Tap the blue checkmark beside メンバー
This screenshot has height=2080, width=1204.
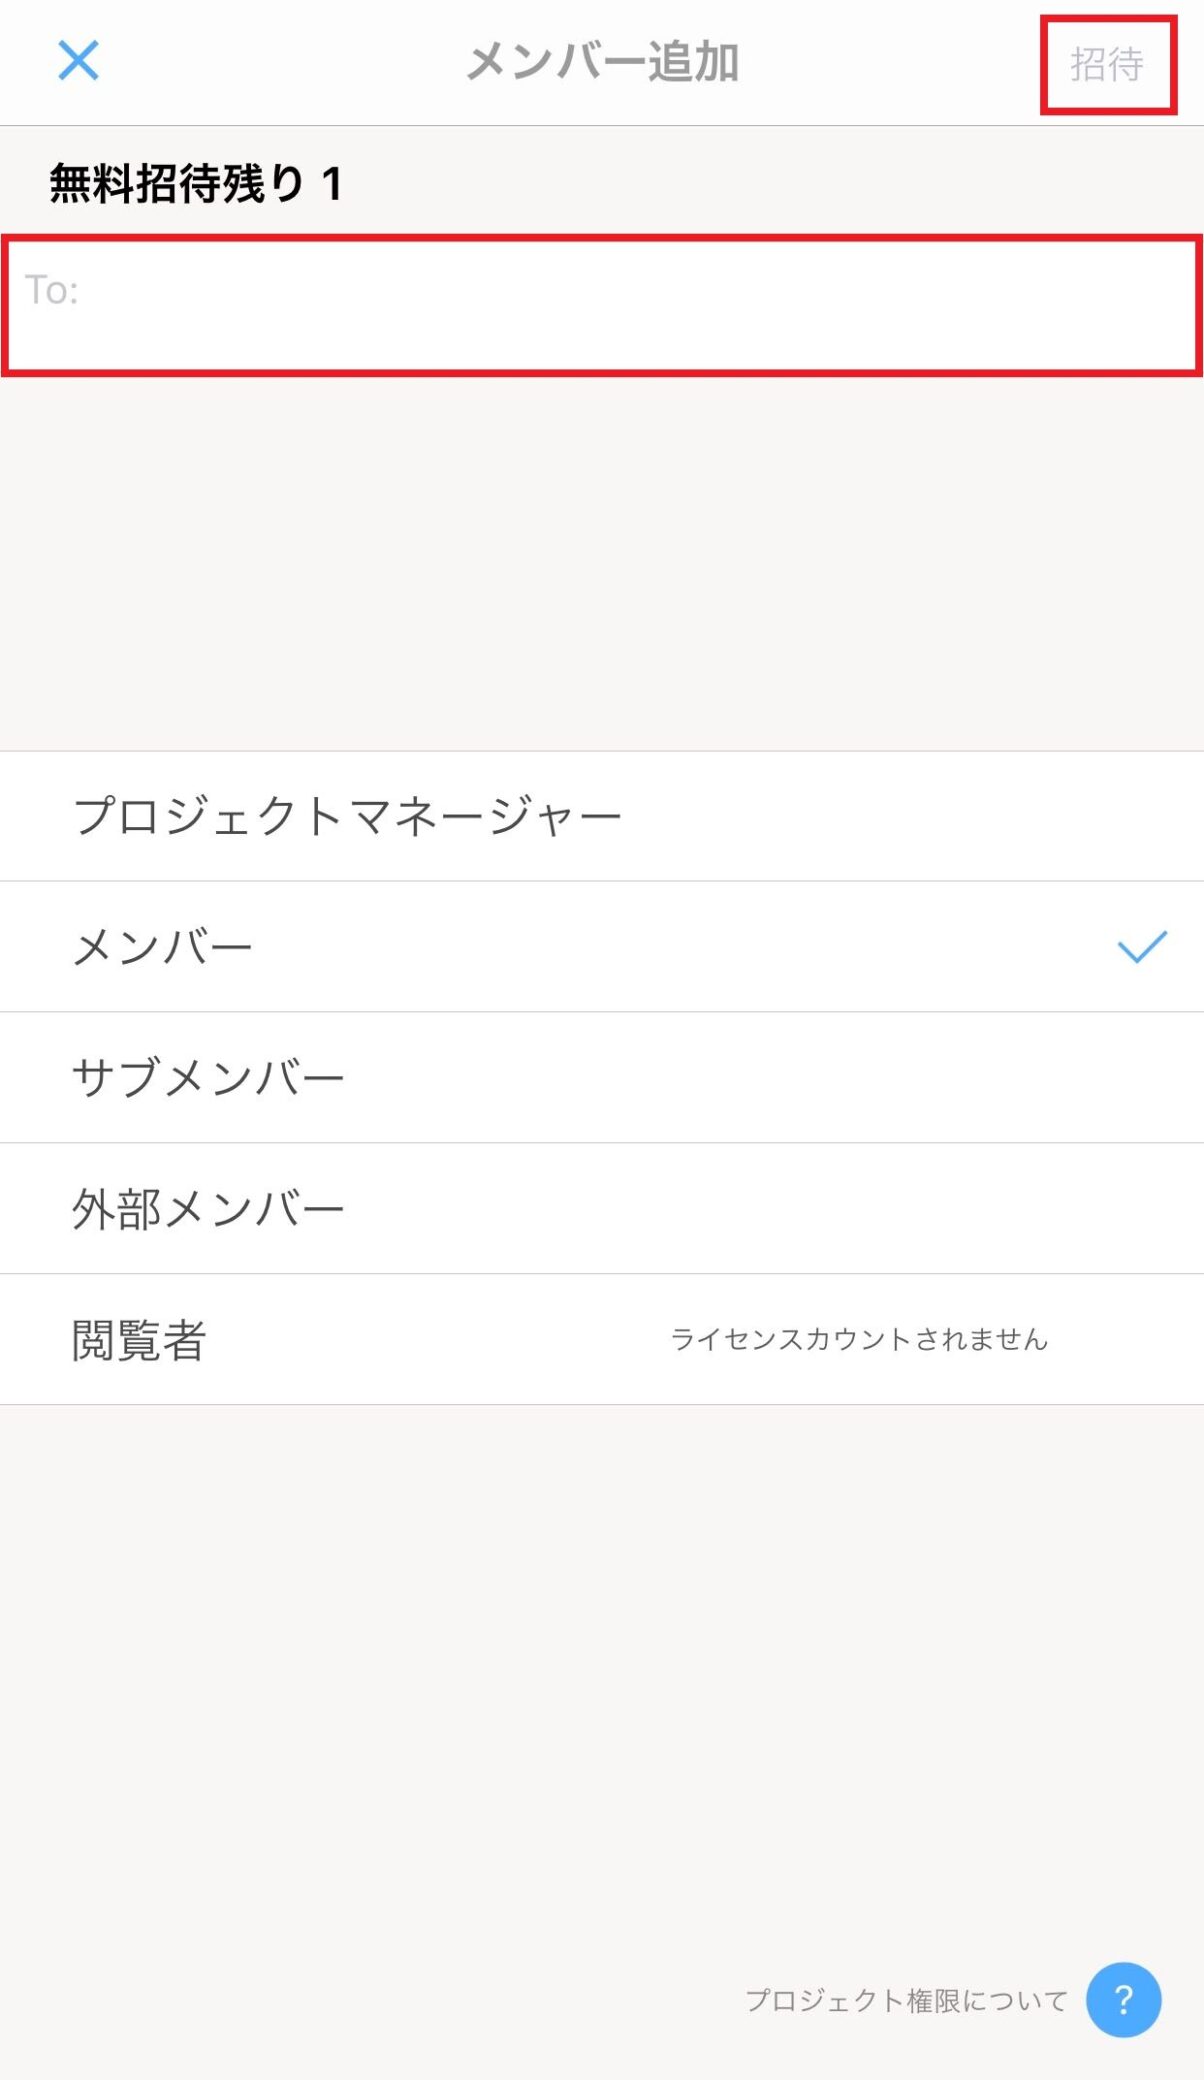tap(1142, 946)
